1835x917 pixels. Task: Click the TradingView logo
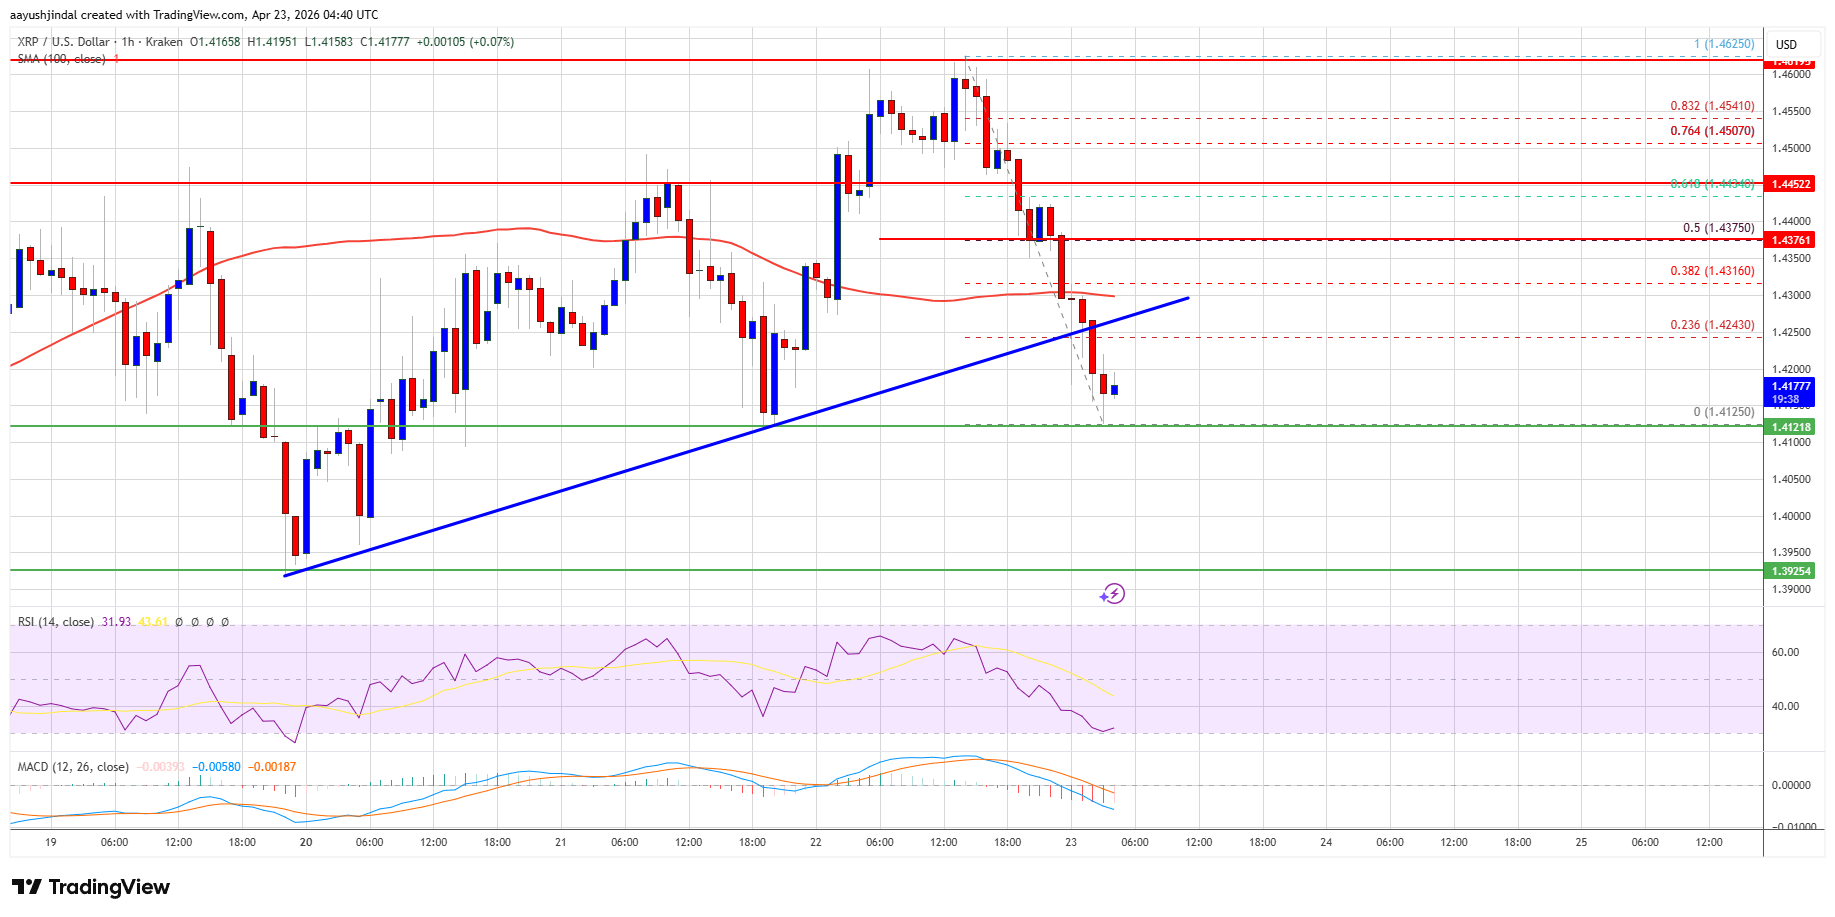click(91, 887)
